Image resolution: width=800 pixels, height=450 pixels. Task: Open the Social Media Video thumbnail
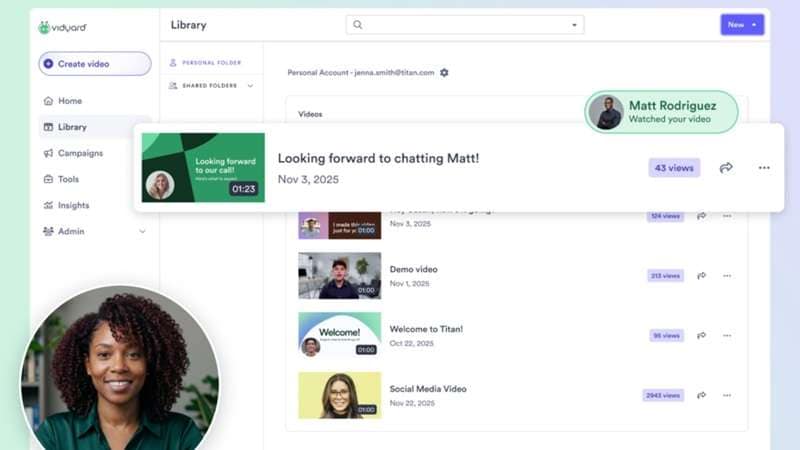[340, 395]
